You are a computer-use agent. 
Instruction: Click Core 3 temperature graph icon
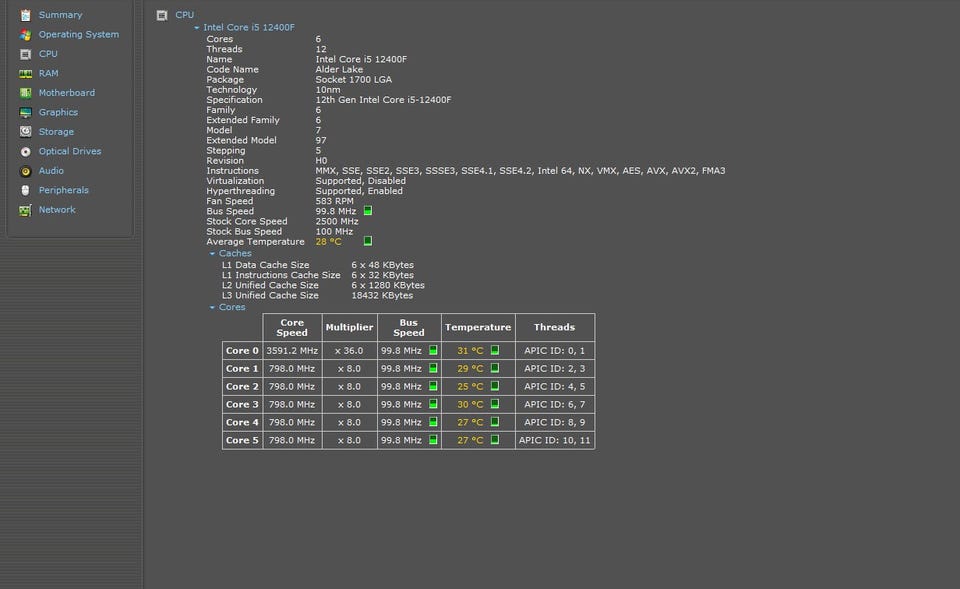pyautogui.click(x=495, y=403)
